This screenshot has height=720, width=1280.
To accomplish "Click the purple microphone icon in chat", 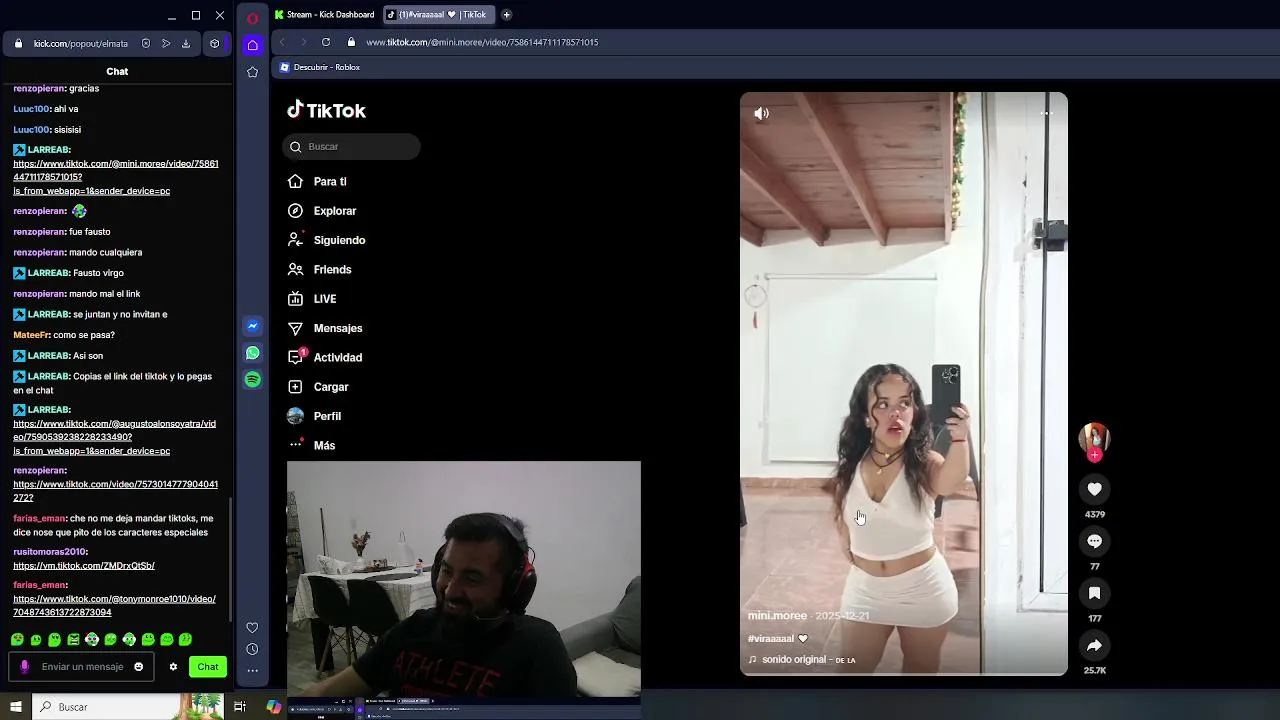I will coord(24,667).
